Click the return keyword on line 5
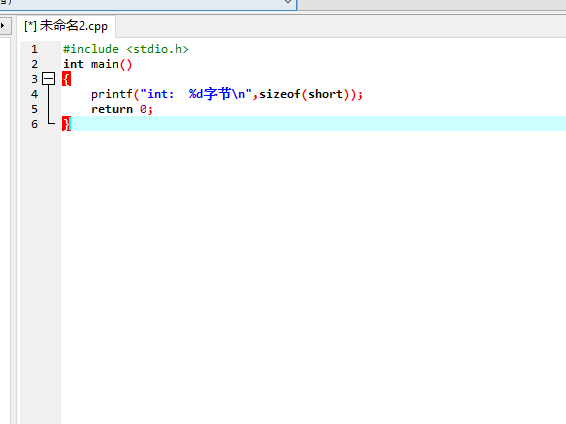 pyautogui.click(x=112, y=109)
